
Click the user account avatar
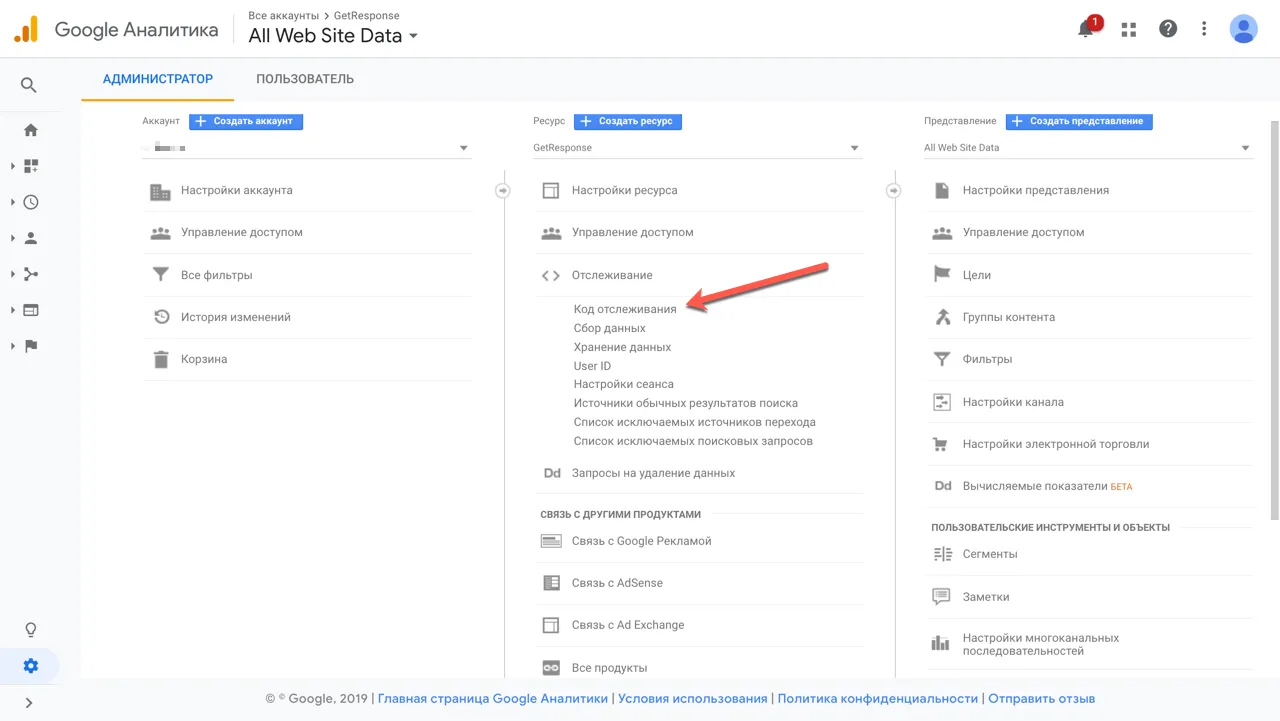tap(1243, 29)
